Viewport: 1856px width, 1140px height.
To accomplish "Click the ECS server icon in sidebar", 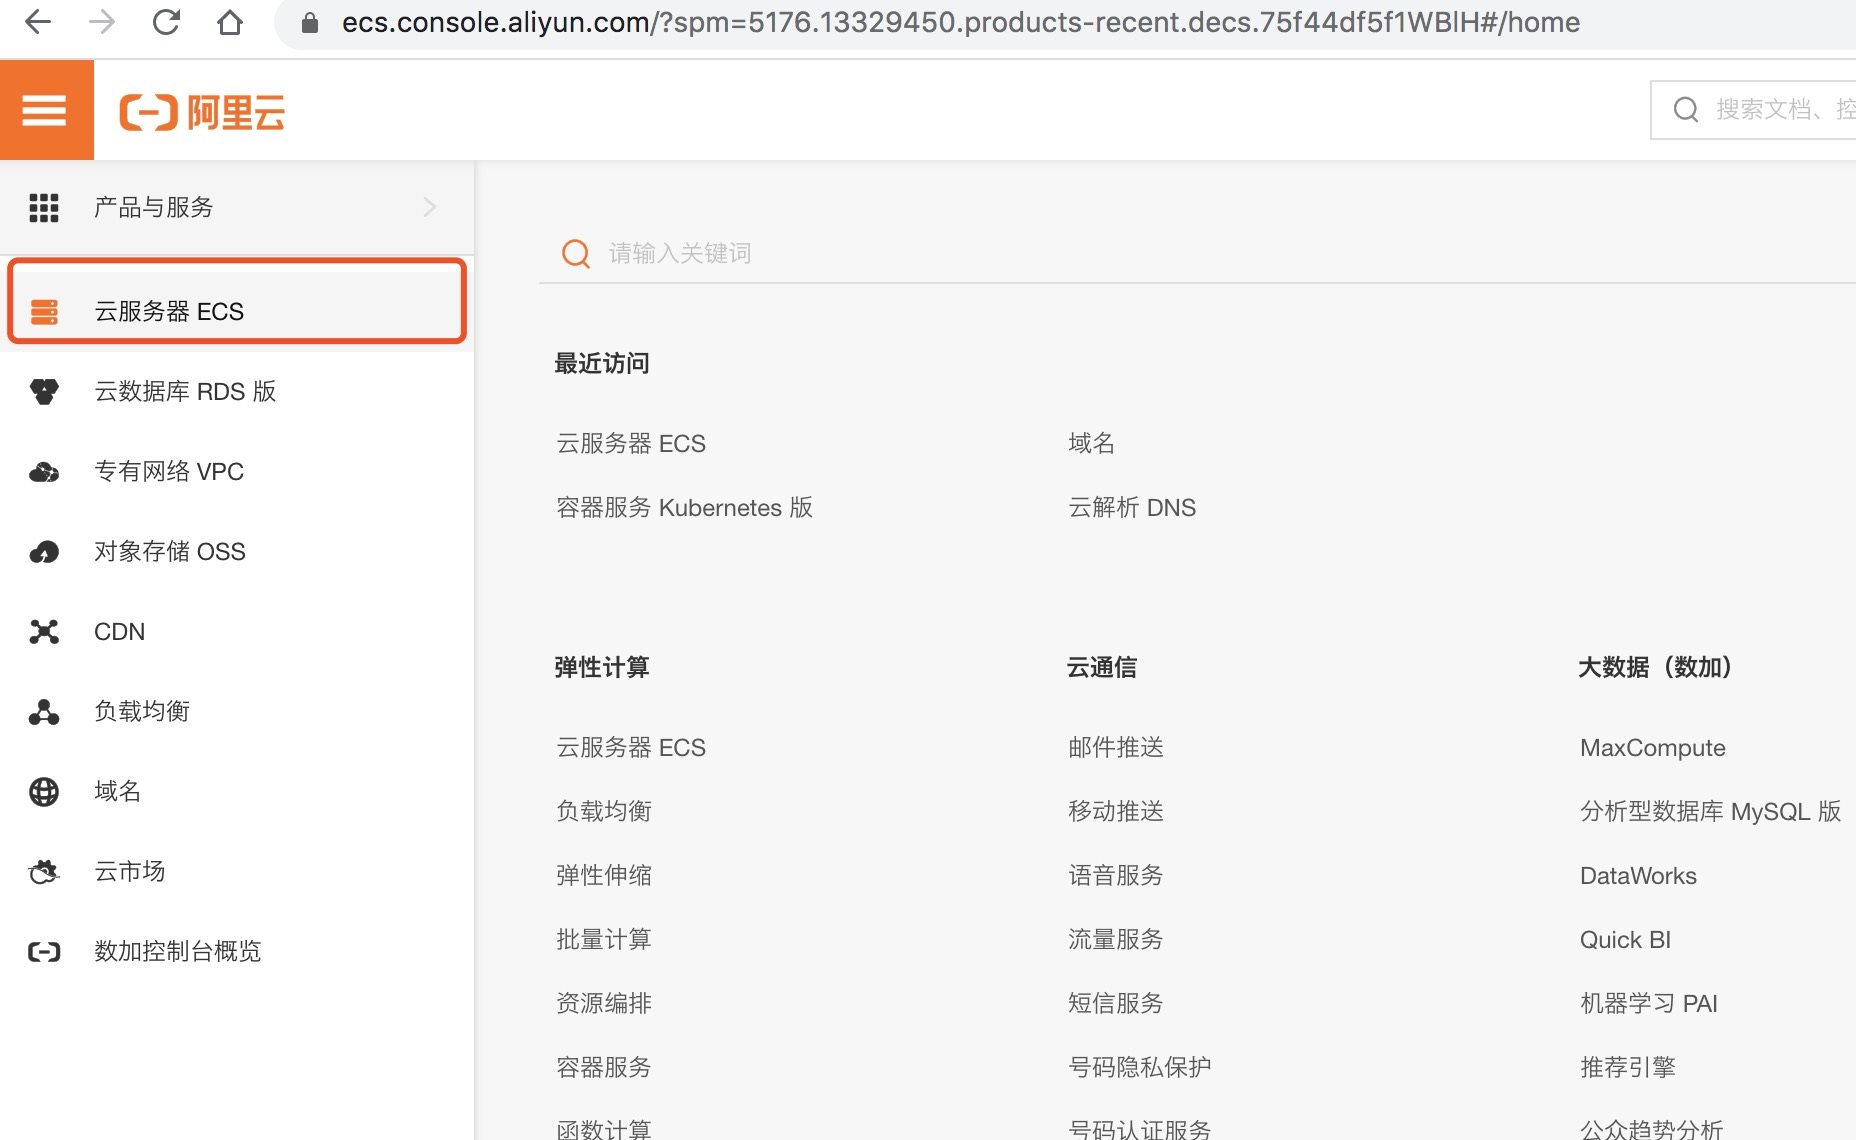I will 44,312.
